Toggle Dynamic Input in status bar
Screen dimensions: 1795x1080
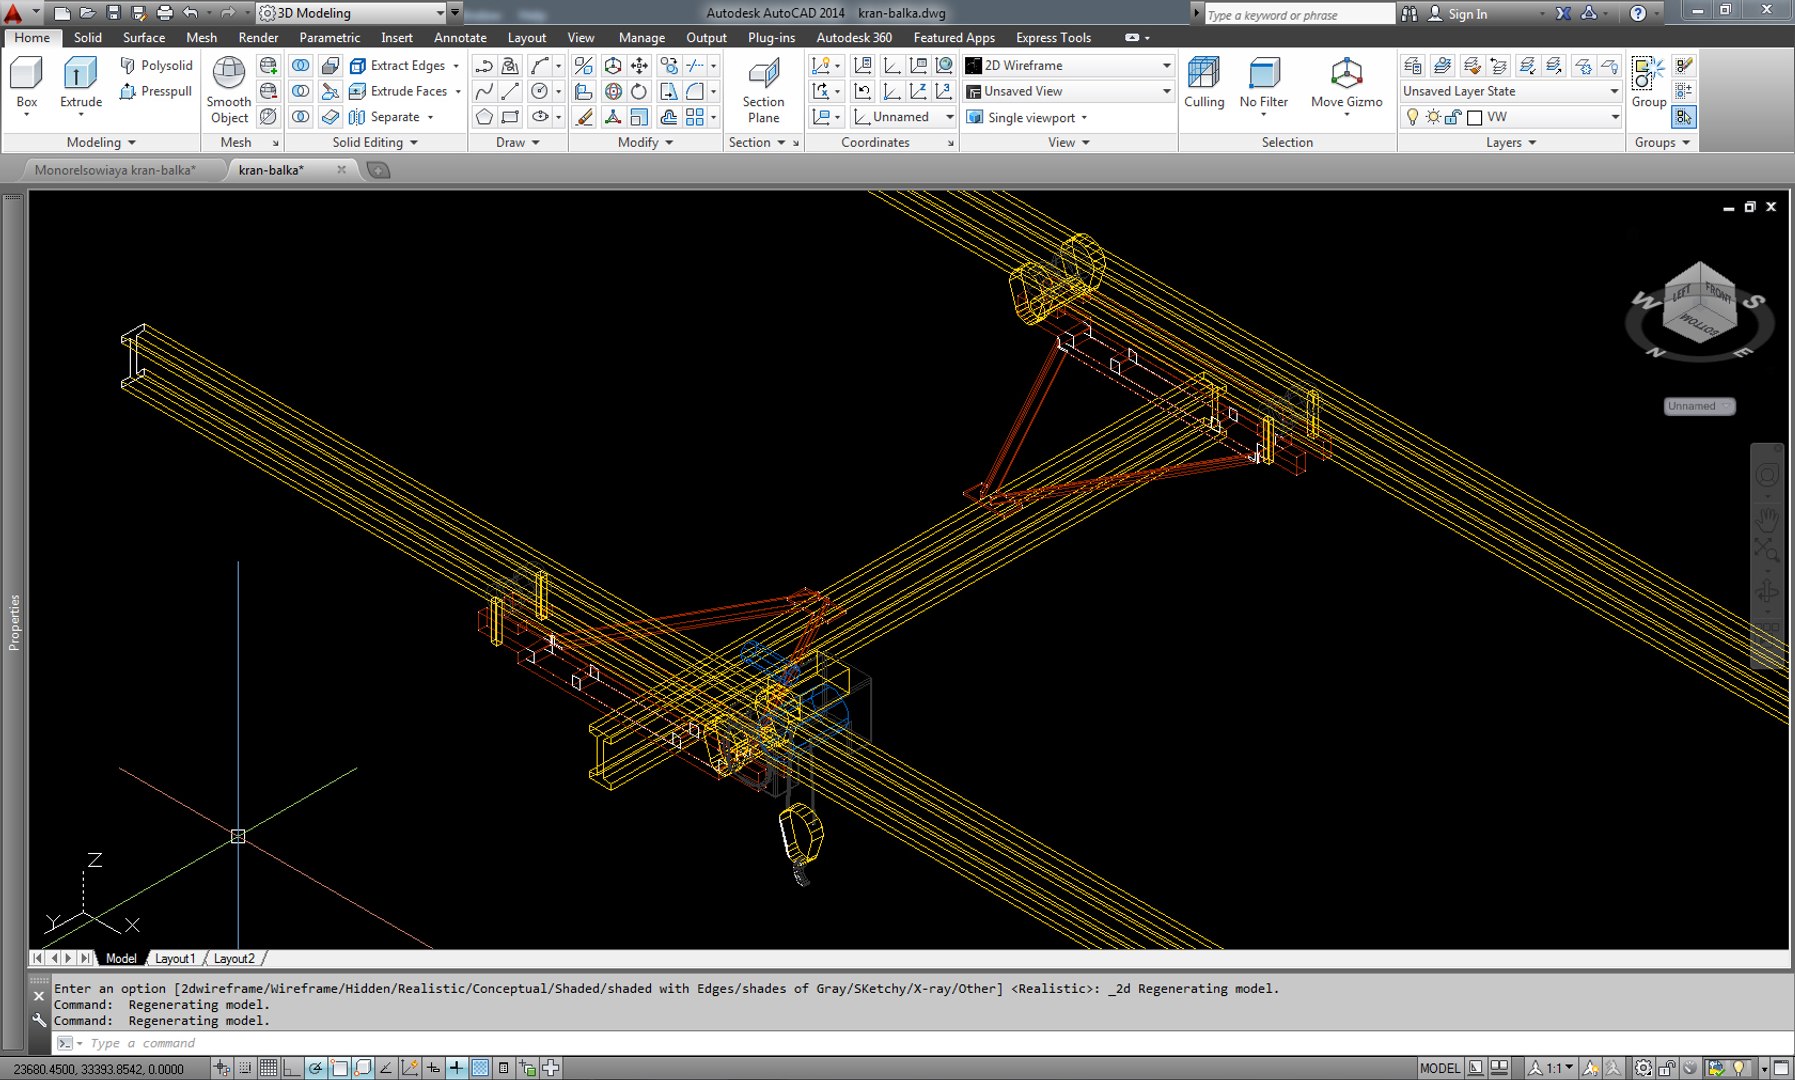pos(433,1068)
